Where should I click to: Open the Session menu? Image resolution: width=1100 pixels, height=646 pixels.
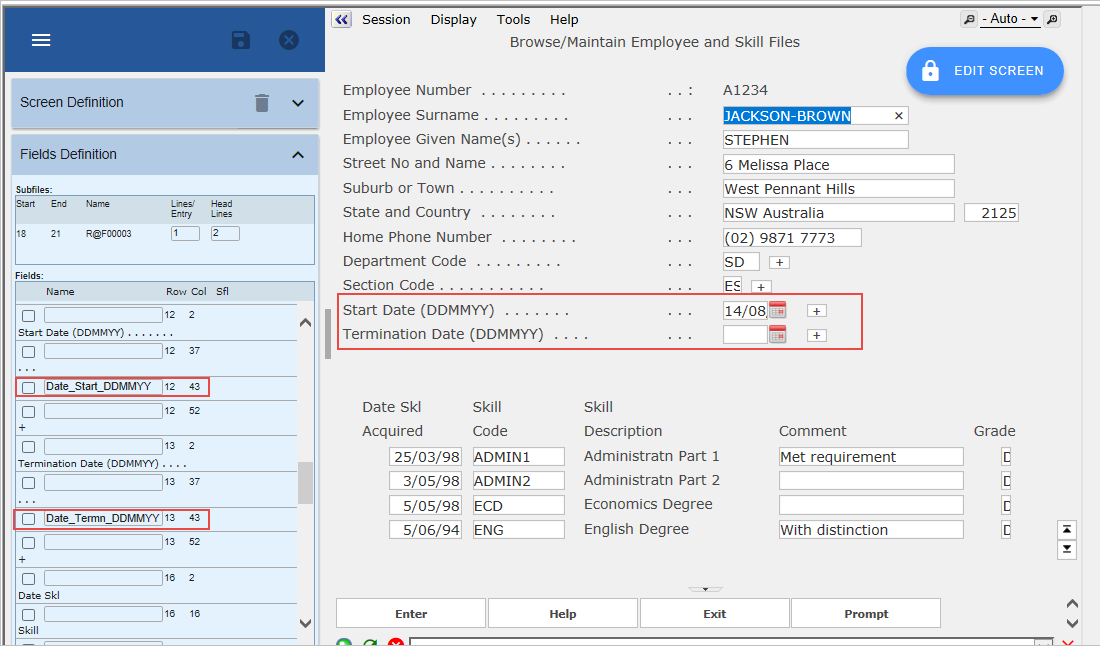tap(386, 19)
